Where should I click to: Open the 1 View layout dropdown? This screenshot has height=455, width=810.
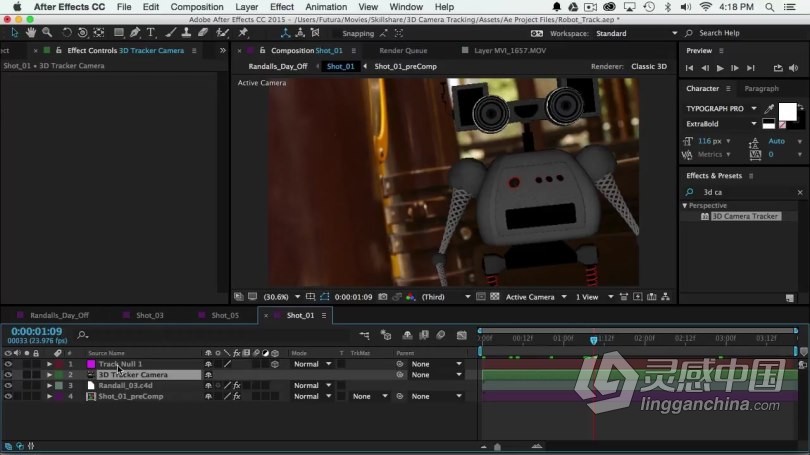pos(594,297)
